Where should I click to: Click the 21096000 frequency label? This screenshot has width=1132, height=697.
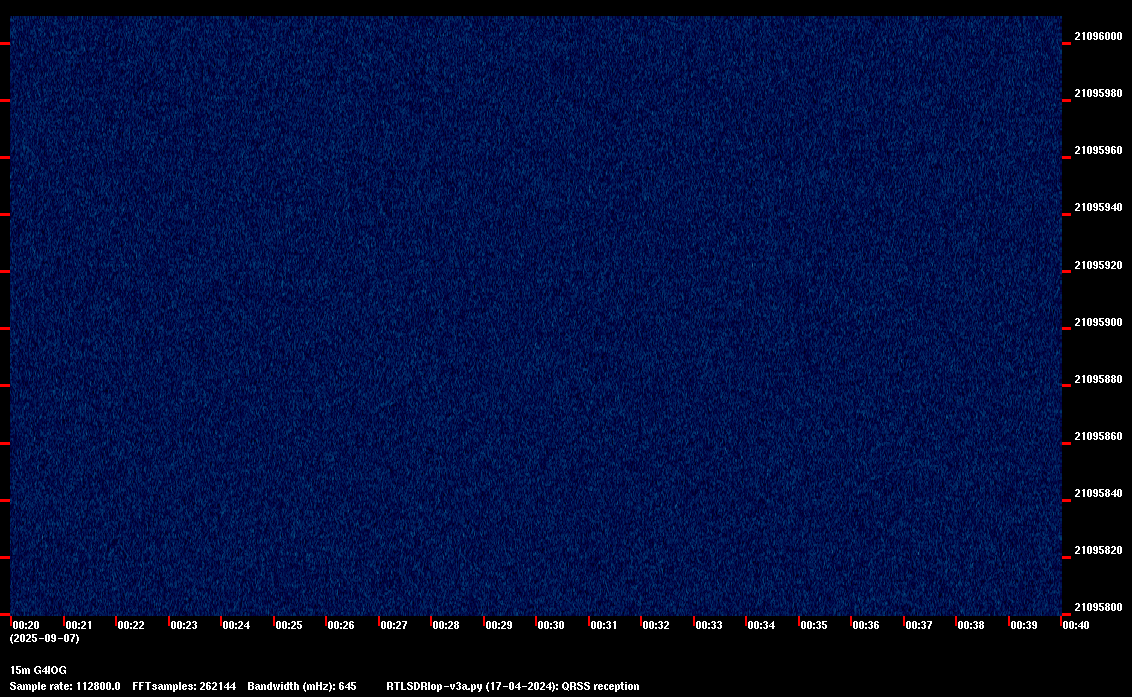coord(1098,36)
